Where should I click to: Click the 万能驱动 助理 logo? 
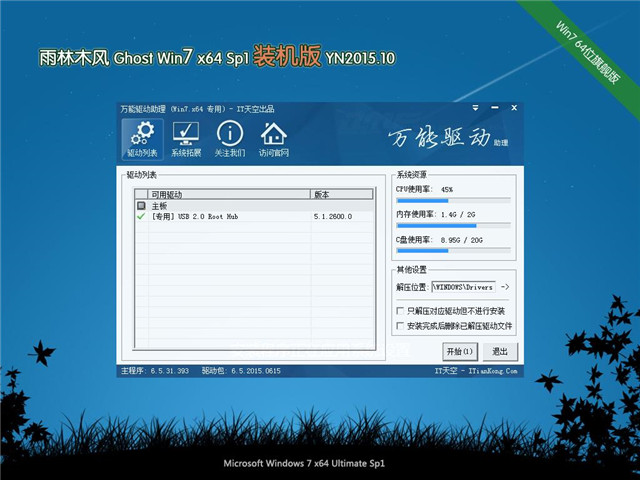pyautogui.click(x=447, y=138)
